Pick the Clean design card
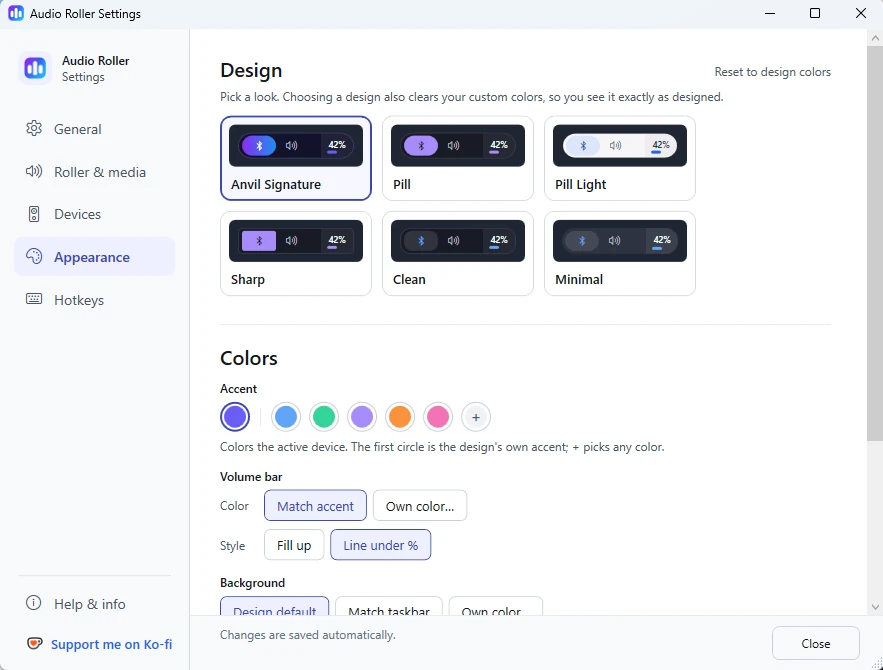The image size is (883, 670). coord(458,253)
